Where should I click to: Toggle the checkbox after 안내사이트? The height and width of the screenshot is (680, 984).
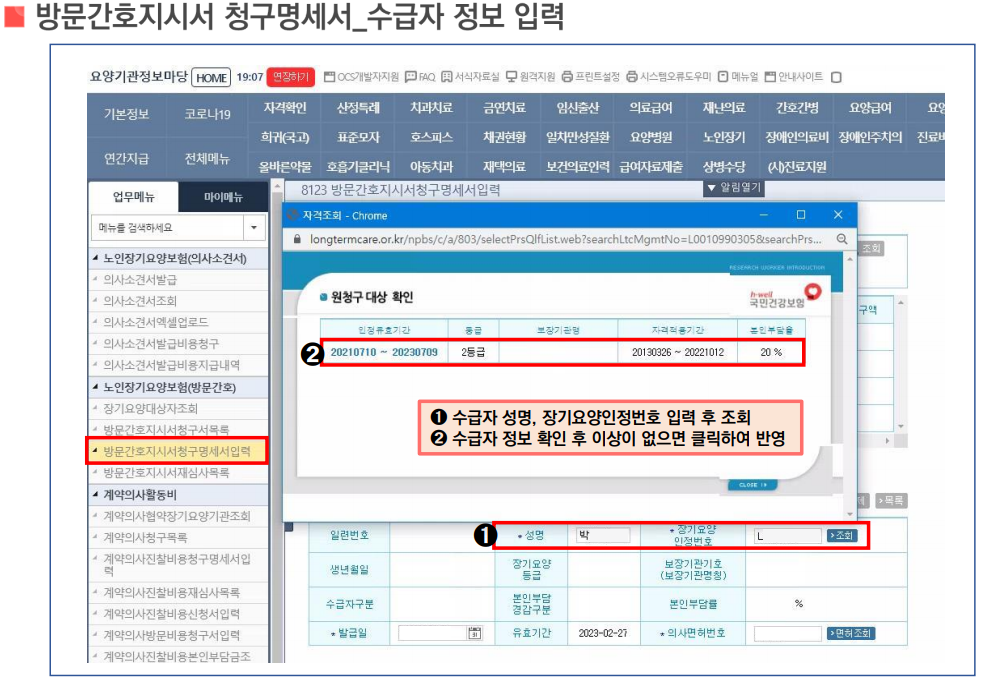tap(836, 77)
